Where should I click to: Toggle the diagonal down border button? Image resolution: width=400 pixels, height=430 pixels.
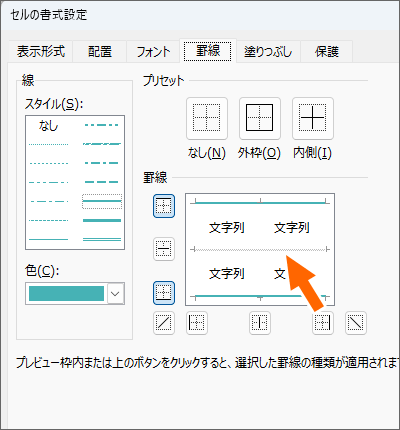click(356, 323)
